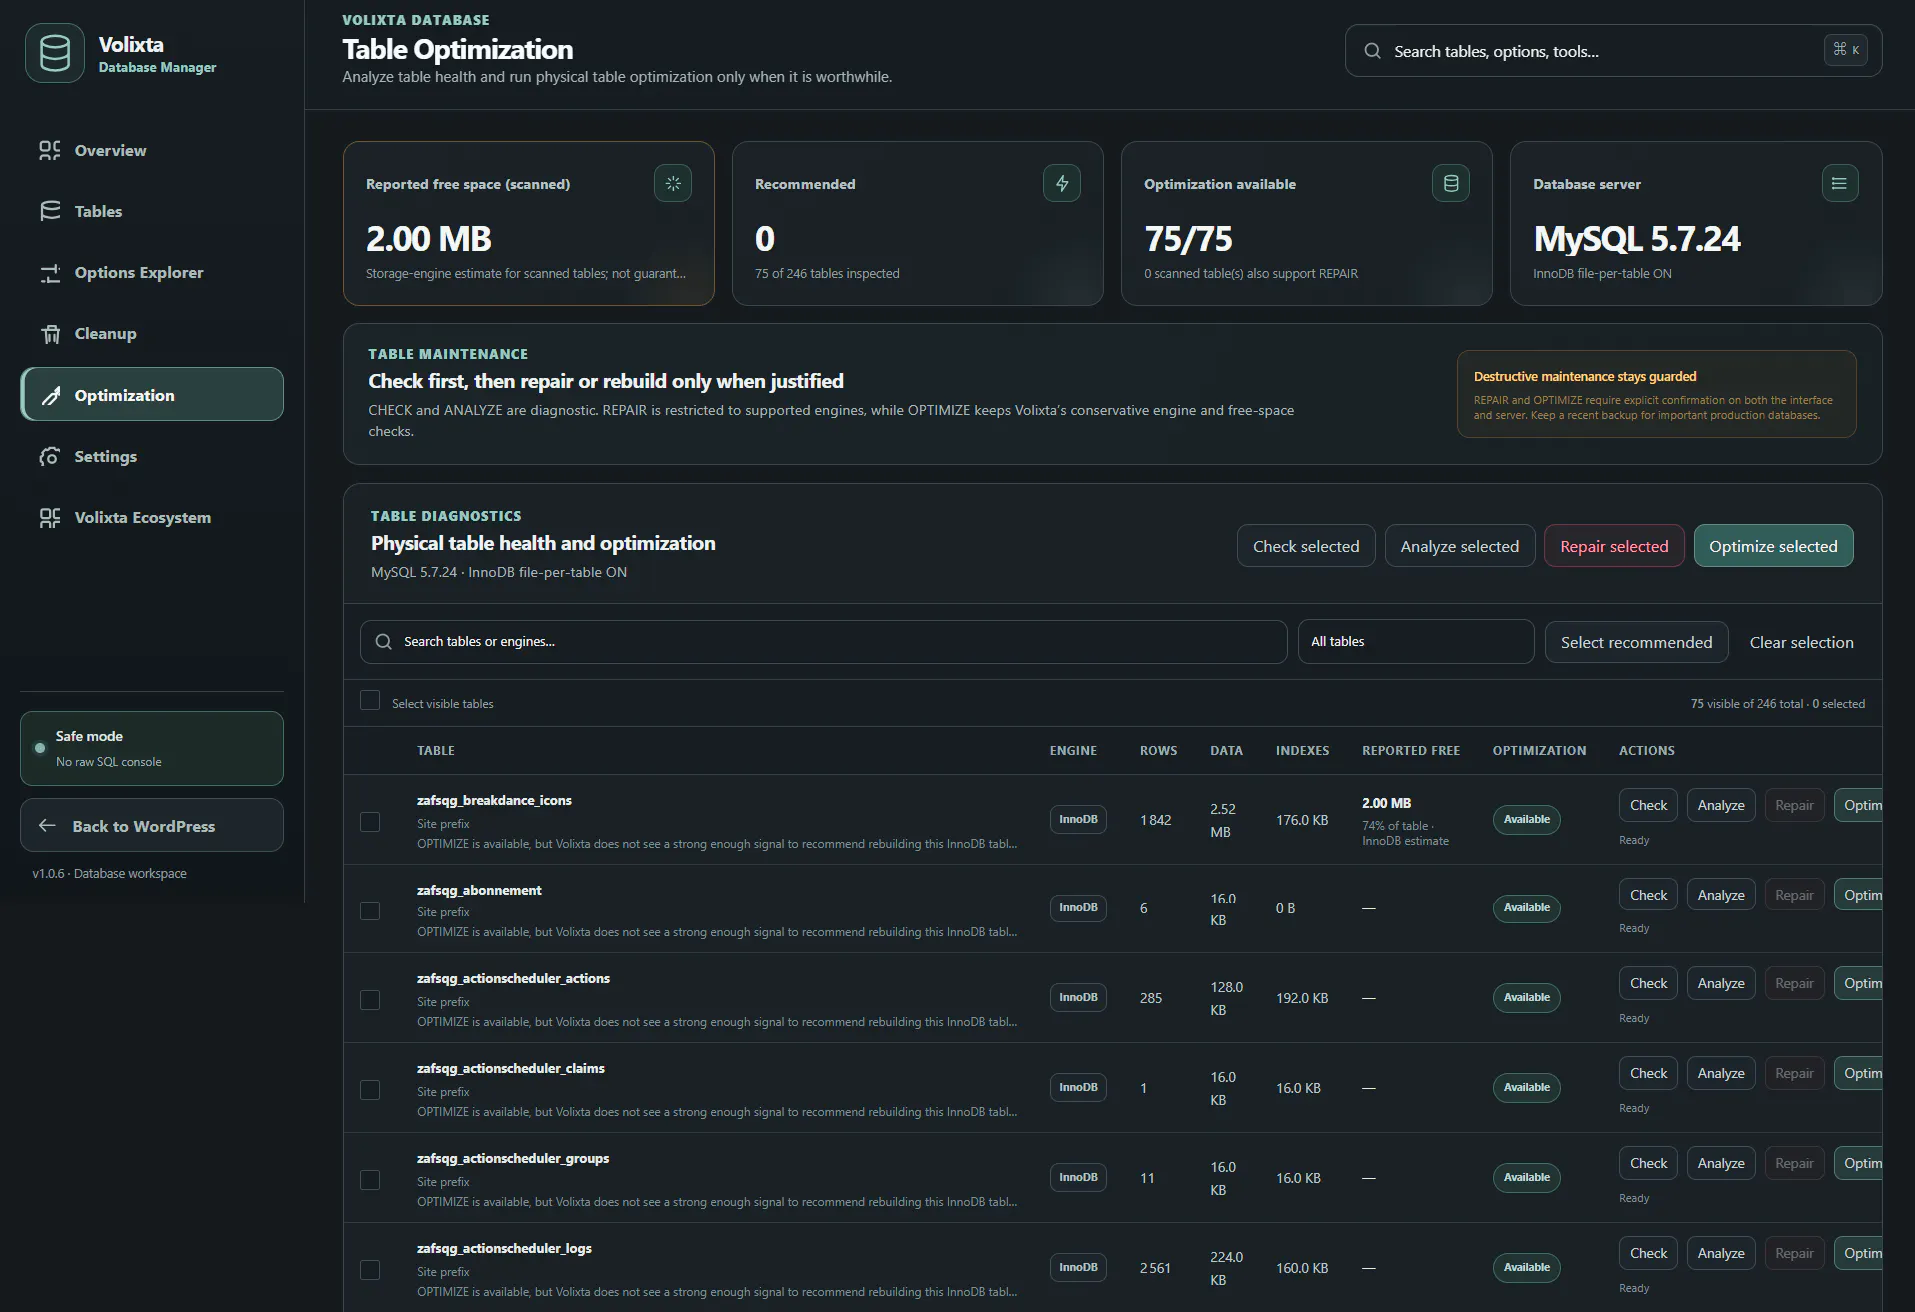Click the magnifier icon in the top search bar
The width and height of the screenshot is (1915, 1312).
tap(1373, 51)
